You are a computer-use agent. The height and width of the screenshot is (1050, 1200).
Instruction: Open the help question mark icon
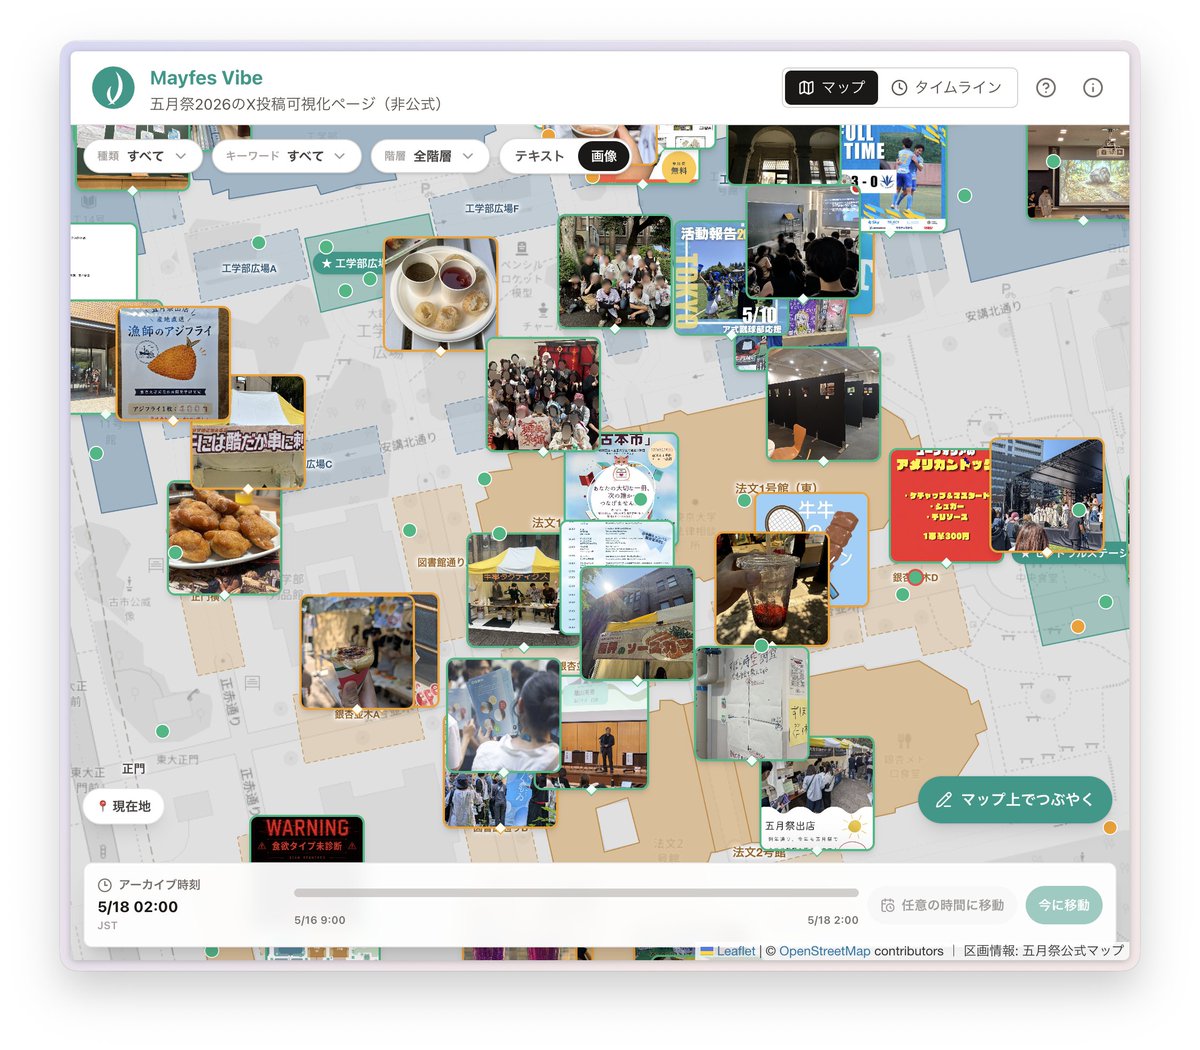[1046, 88]
